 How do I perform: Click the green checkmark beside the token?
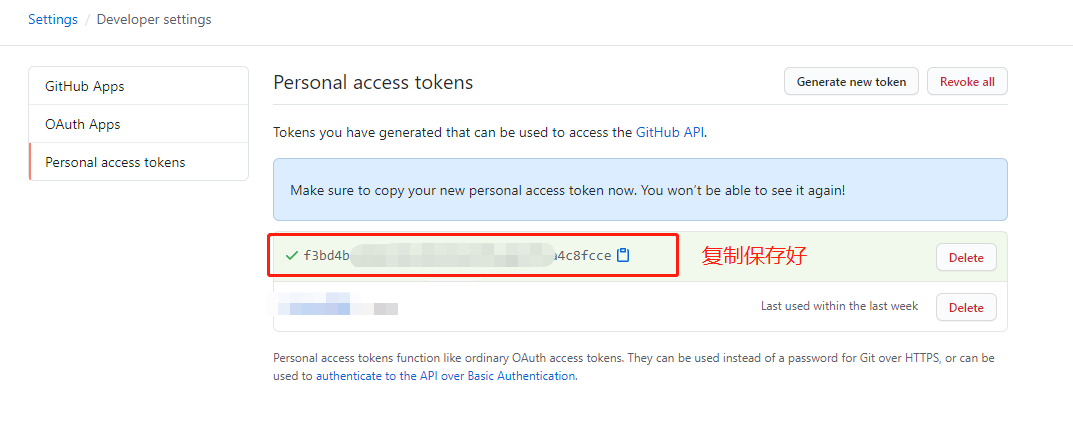coord(292,256)
